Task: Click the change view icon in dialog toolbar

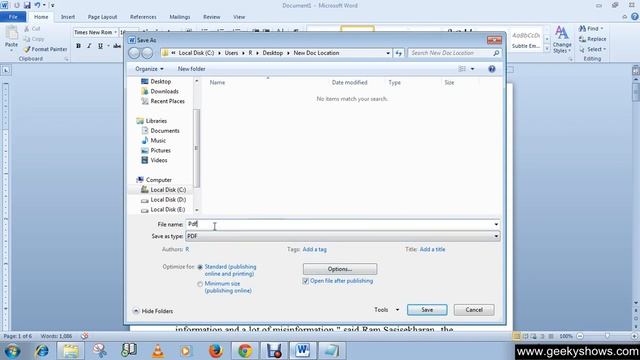Action: (462, 69)
